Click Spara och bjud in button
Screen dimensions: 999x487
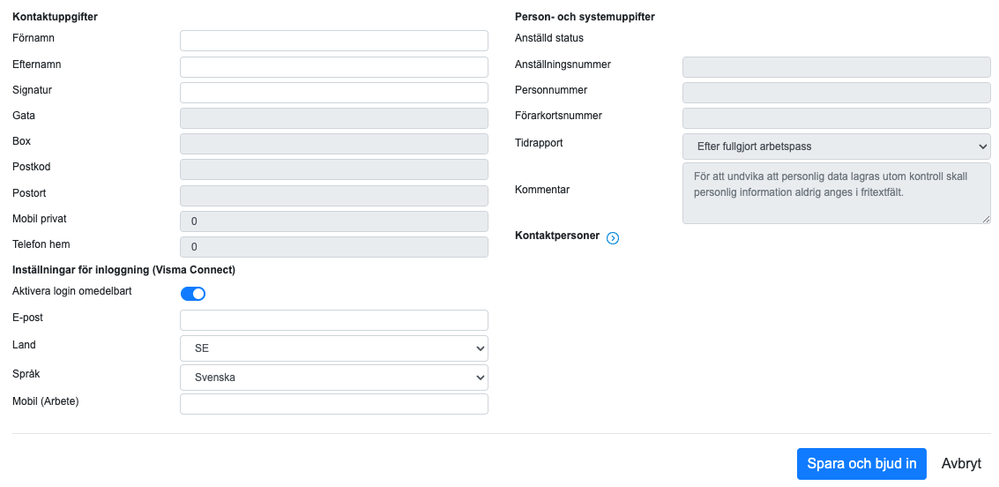861,464
